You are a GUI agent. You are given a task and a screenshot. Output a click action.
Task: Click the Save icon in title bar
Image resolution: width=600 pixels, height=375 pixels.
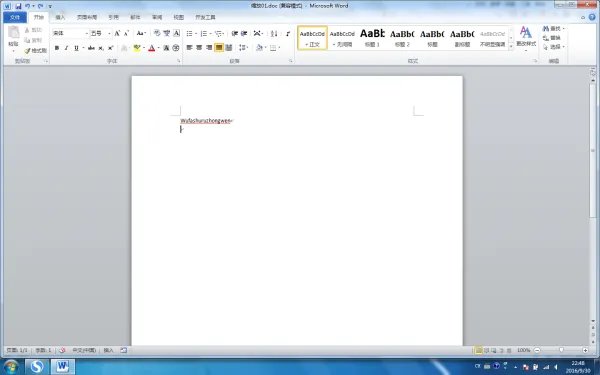(x=18, y=6)
